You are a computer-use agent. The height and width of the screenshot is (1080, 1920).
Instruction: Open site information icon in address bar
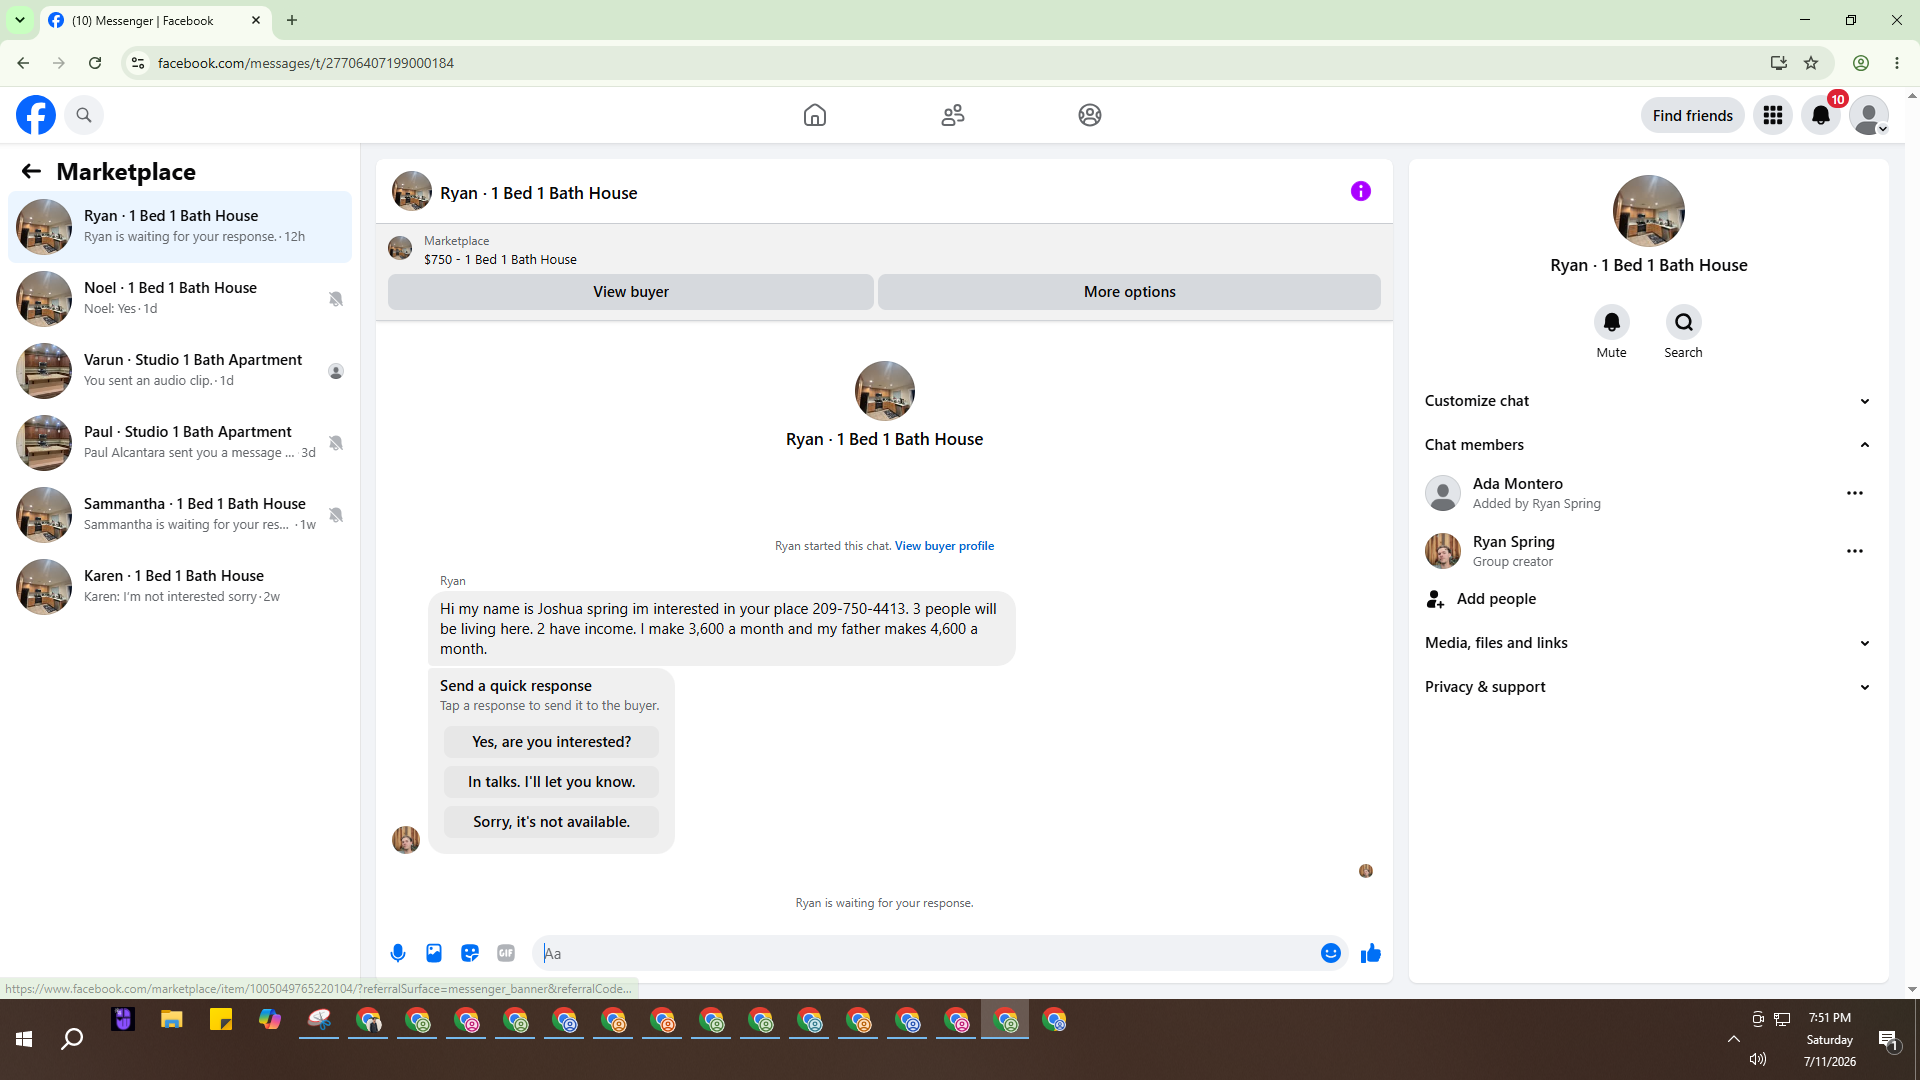click(138, 63)
